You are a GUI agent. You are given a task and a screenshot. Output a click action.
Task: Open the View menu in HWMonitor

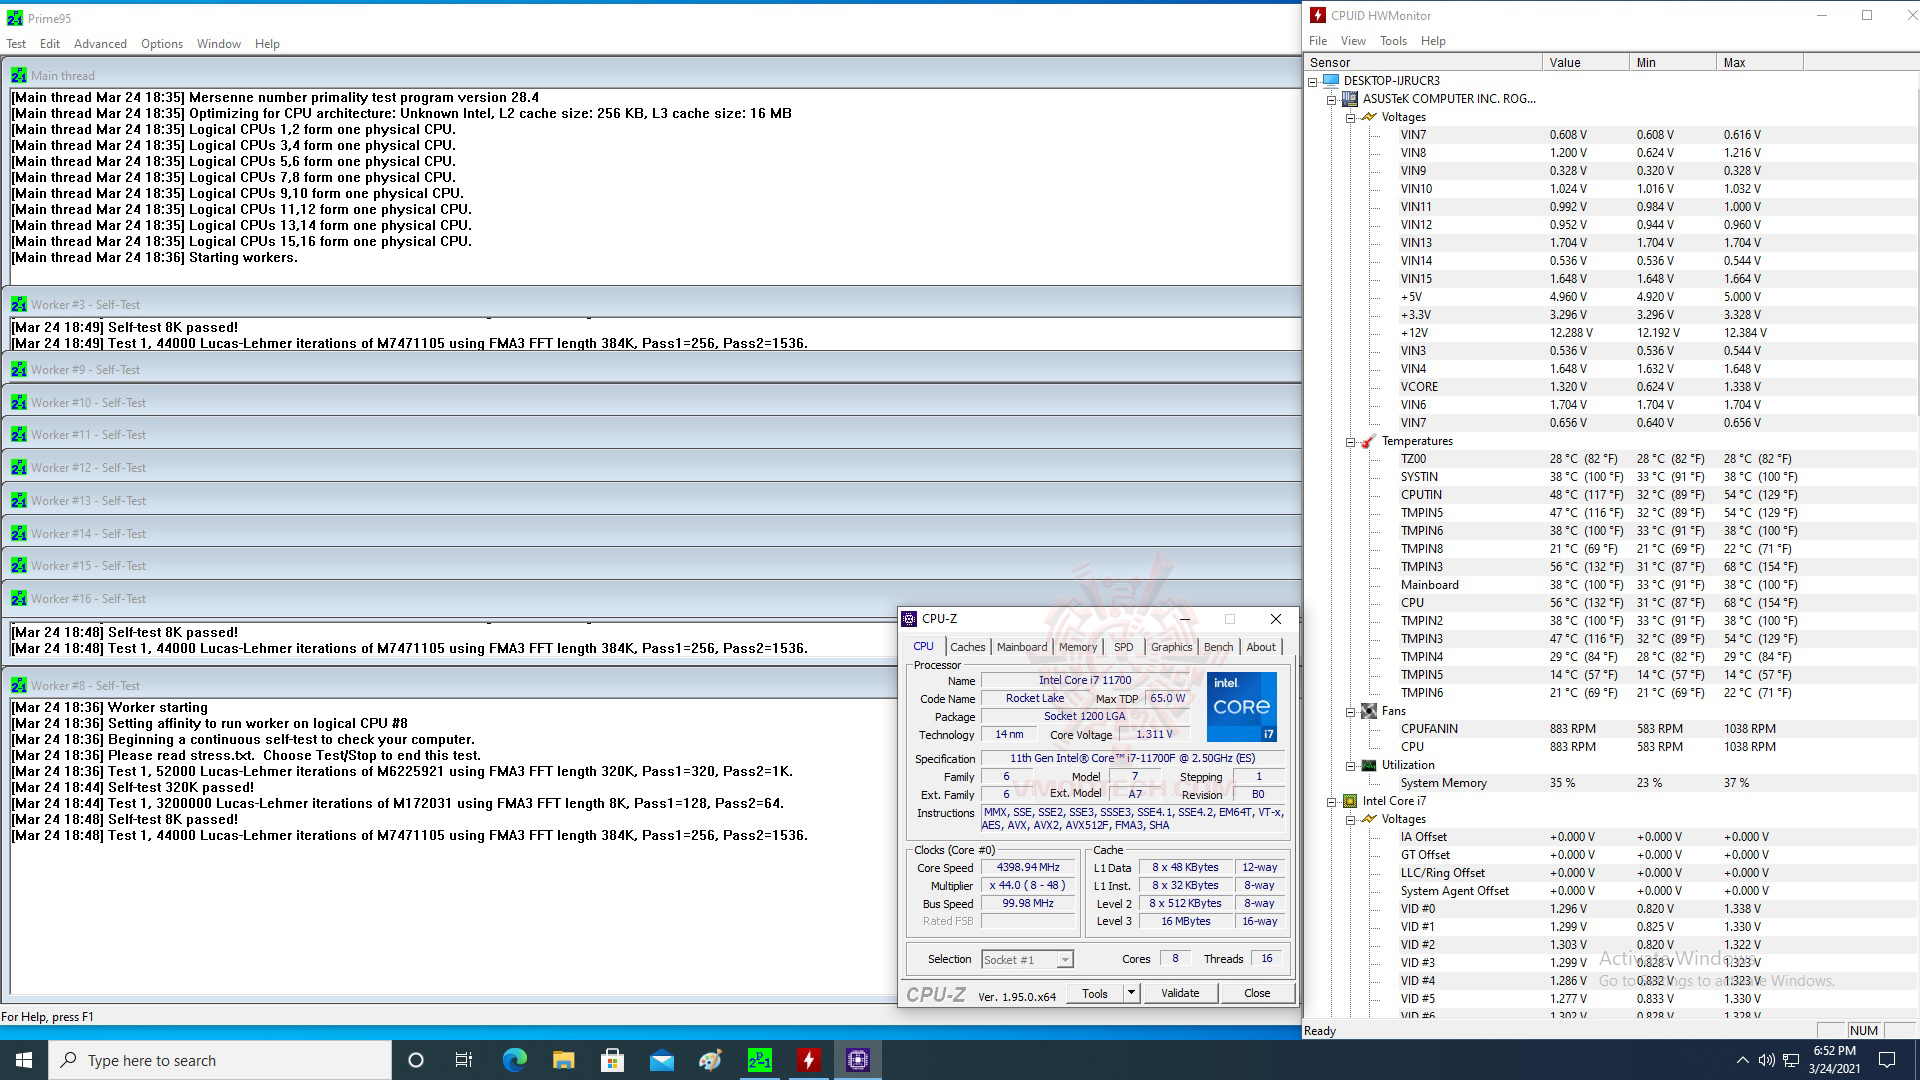point(1352,41)
